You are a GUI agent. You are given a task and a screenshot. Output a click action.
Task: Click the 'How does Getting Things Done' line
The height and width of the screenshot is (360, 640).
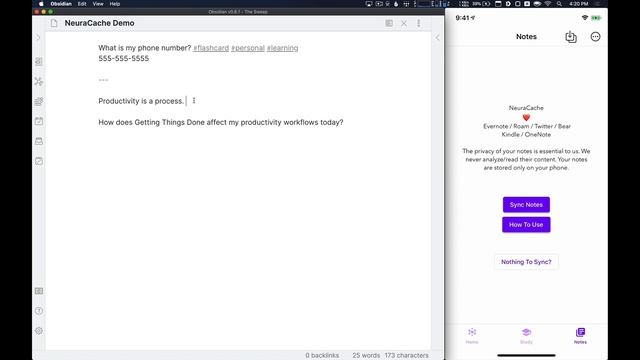[221, 122]
